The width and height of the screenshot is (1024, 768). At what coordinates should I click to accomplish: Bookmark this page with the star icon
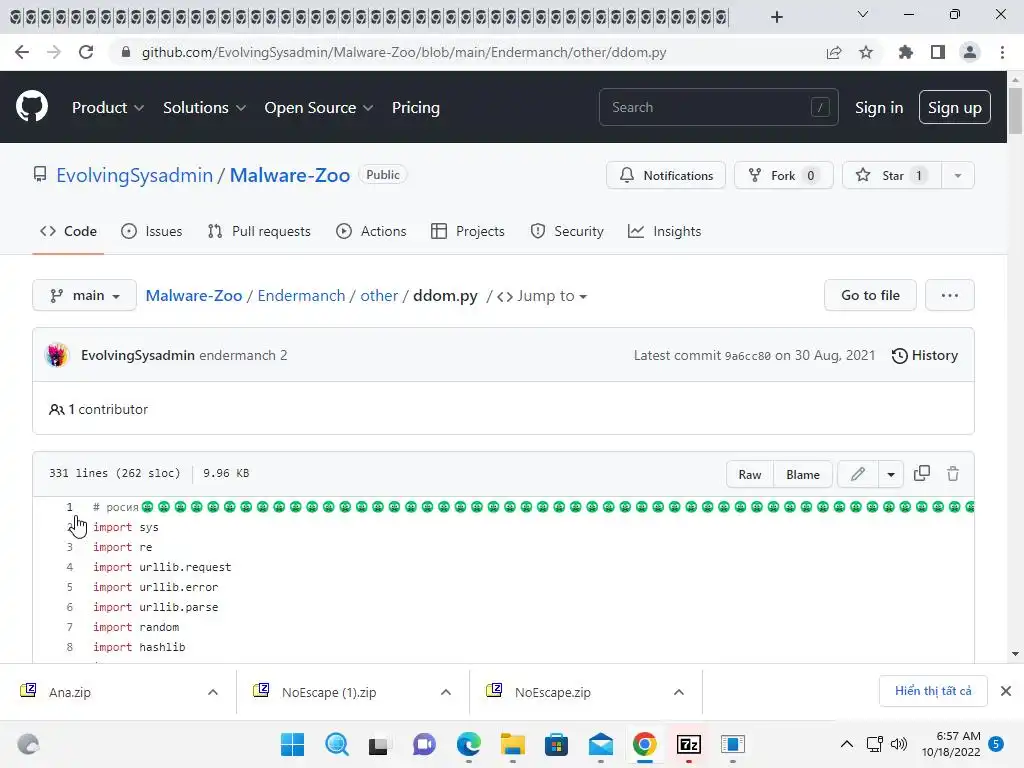(866, 52)
